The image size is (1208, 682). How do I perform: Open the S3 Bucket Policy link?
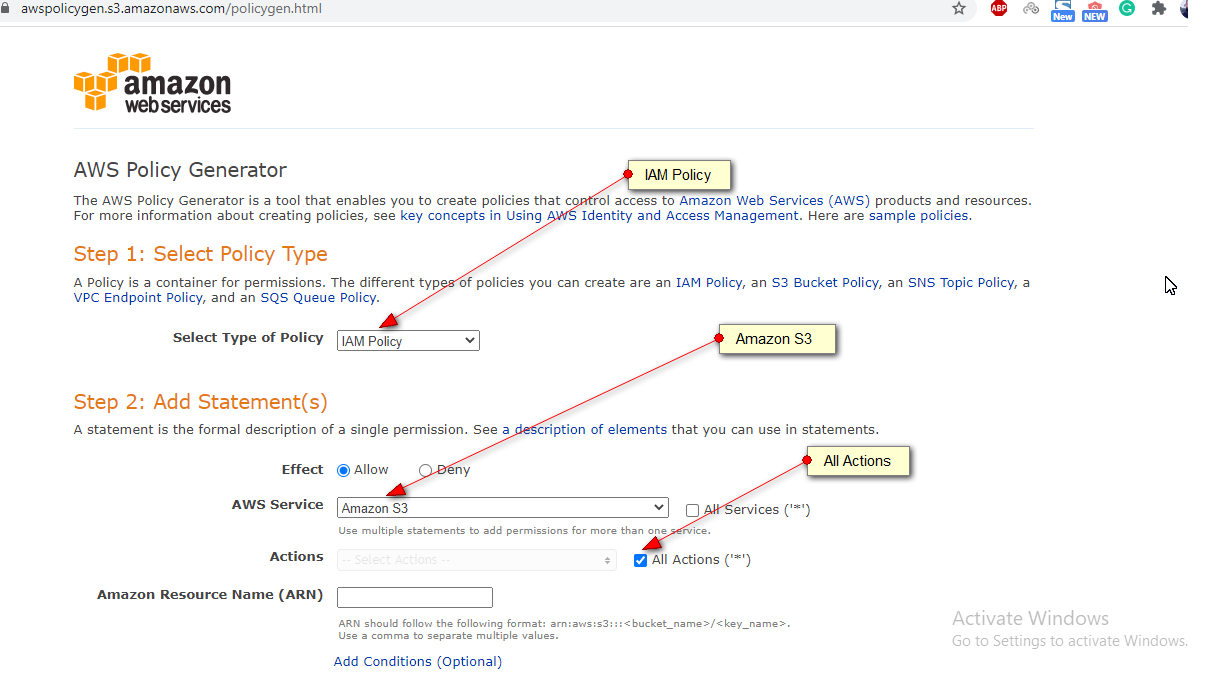(x=824, y=282)
